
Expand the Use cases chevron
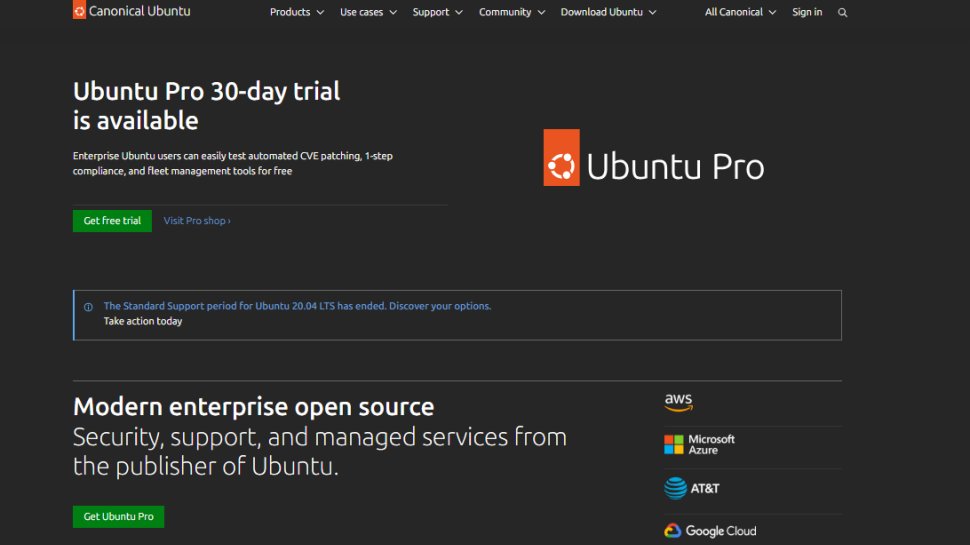pyautogui.click(x=393, y=12)
